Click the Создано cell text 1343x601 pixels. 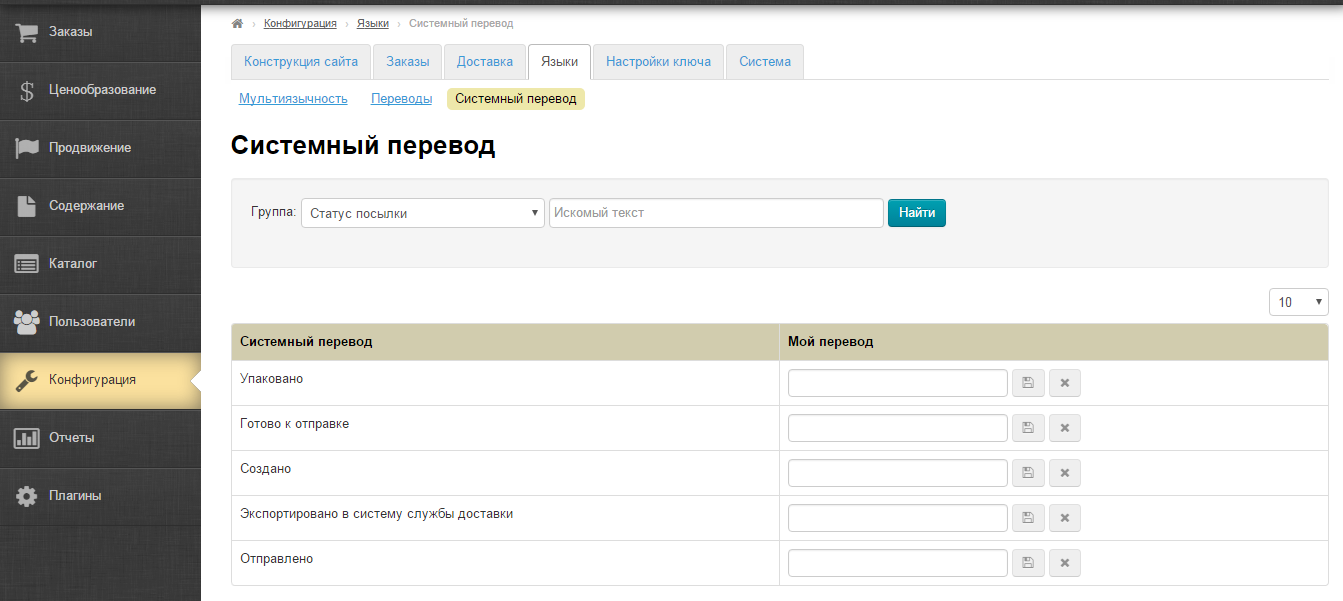[x=266, y=469]
